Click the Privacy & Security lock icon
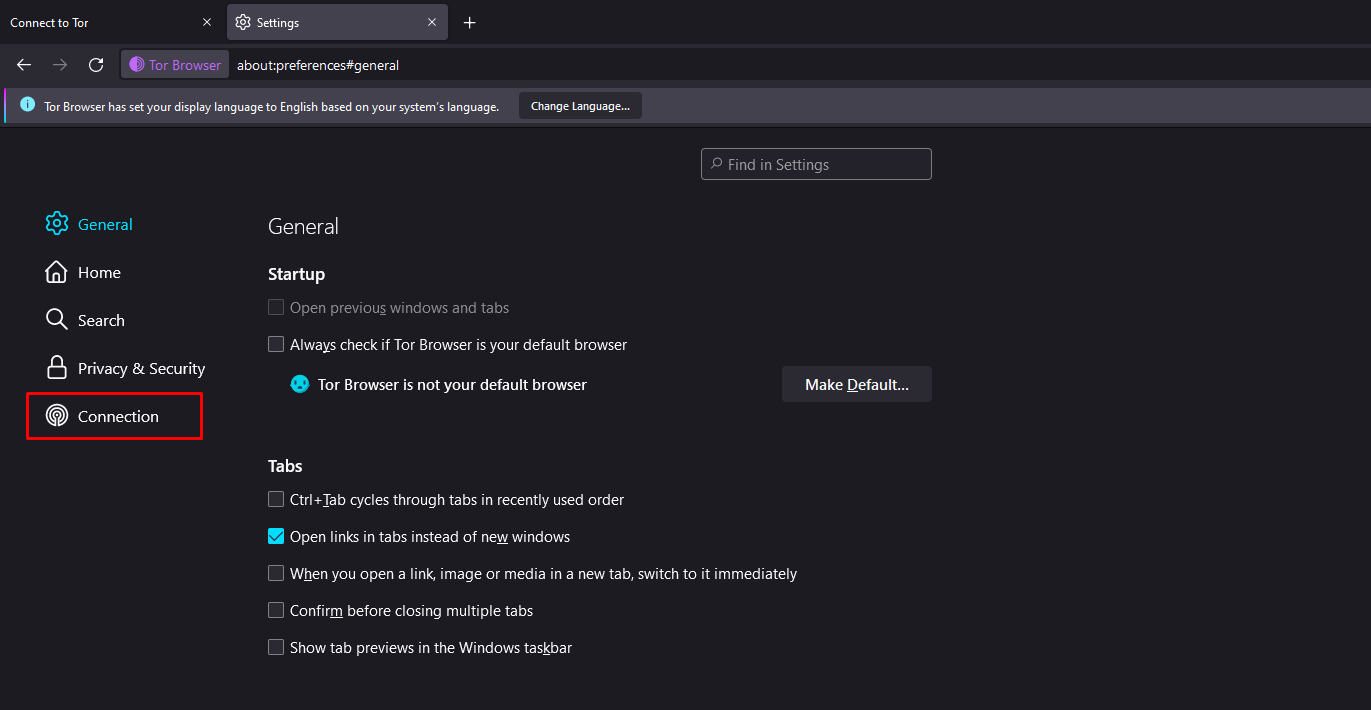Screen dimensions: 1371x710 coord(57,368)
